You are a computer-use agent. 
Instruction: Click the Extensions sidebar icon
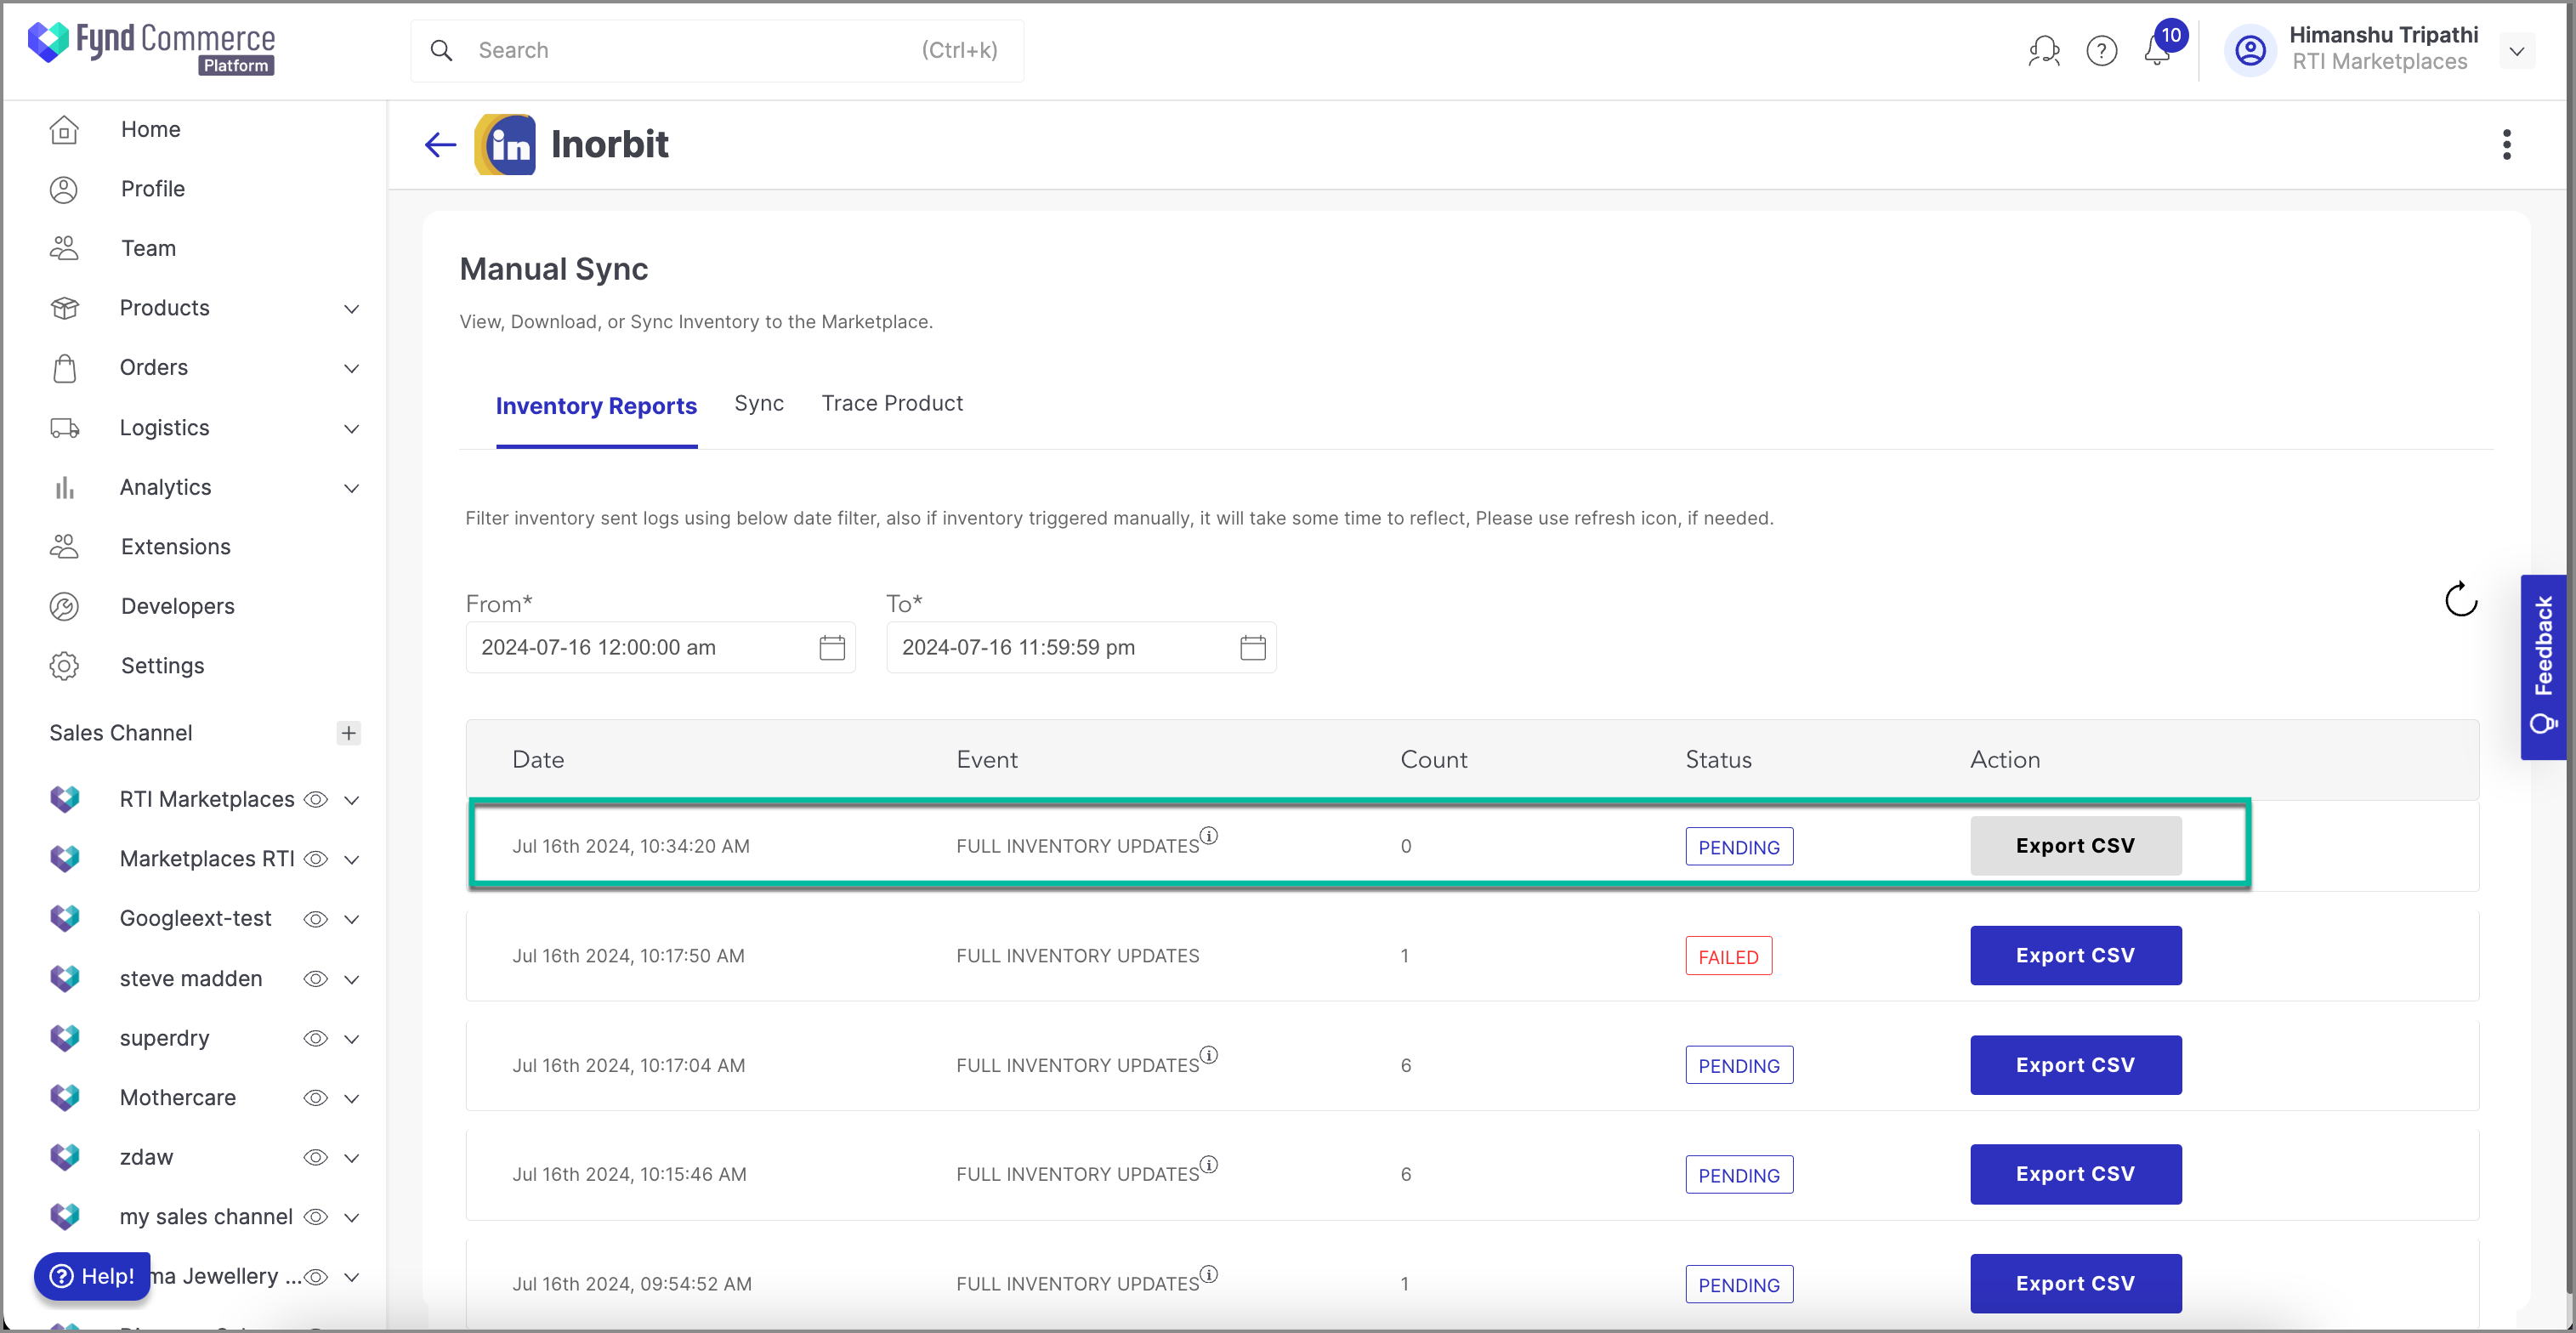(x=64, y=546)
